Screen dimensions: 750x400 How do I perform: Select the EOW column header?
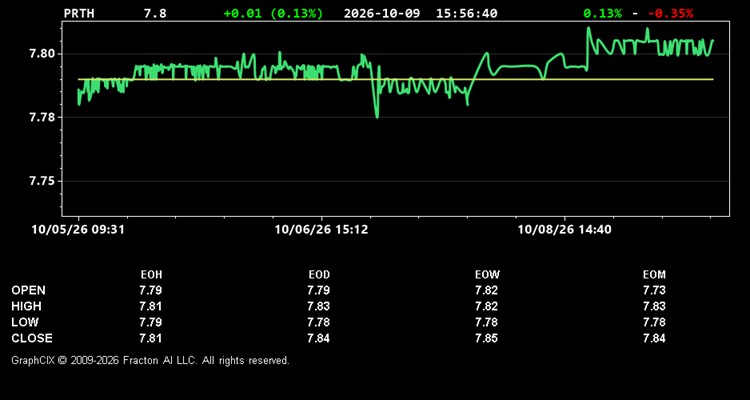(487, 275)
